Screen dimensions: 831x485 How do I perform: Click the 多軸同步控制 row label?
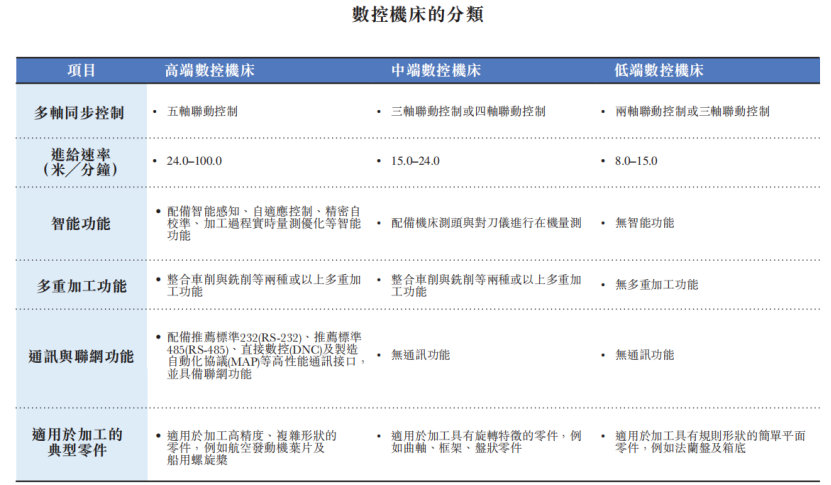[79, 112]
